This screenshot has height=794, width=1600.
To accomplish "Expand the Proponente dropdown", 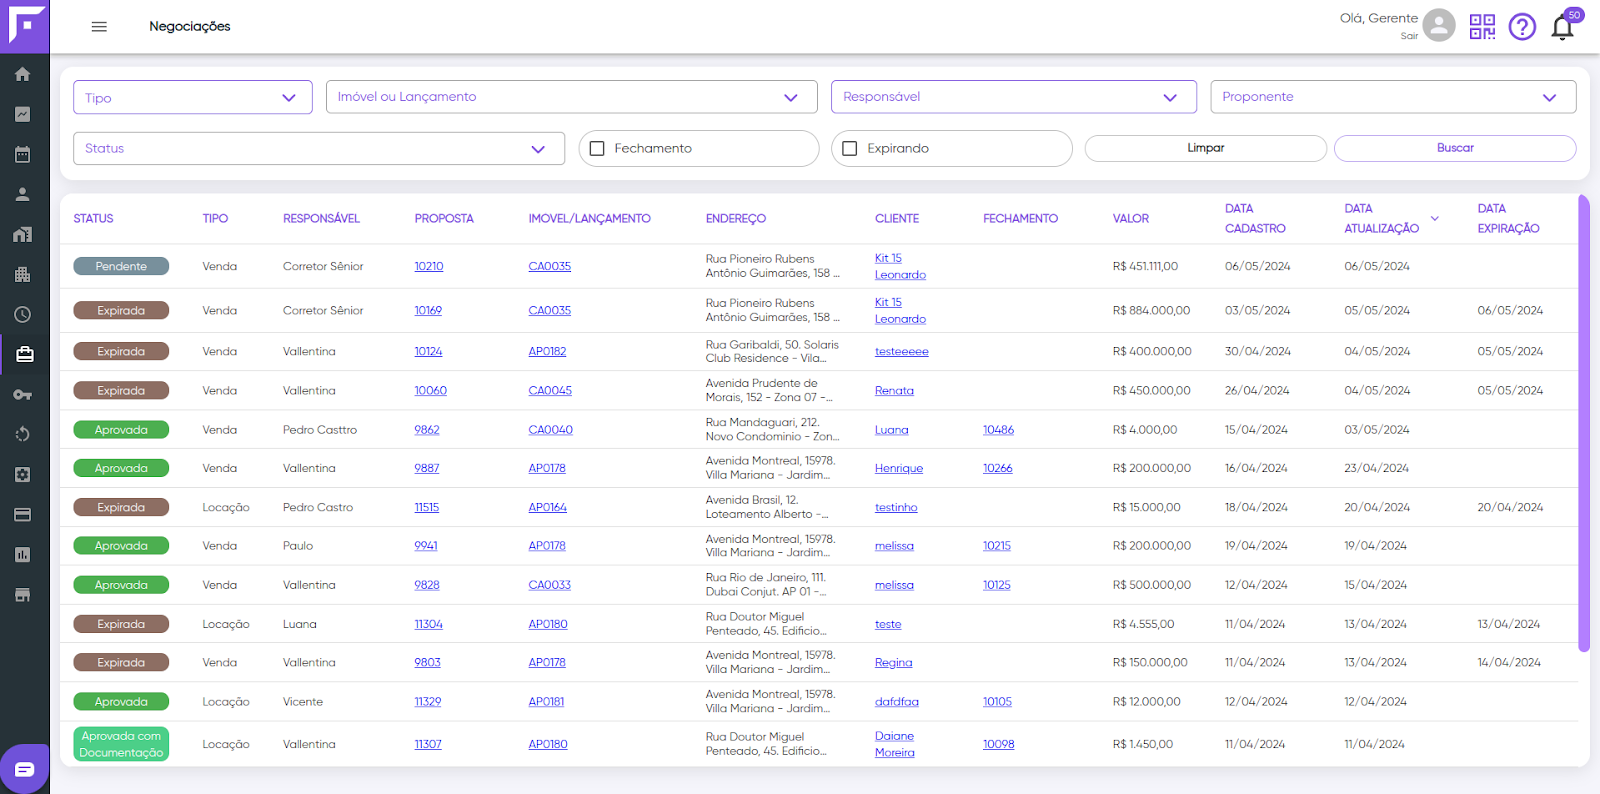I will pos(1393,97).
